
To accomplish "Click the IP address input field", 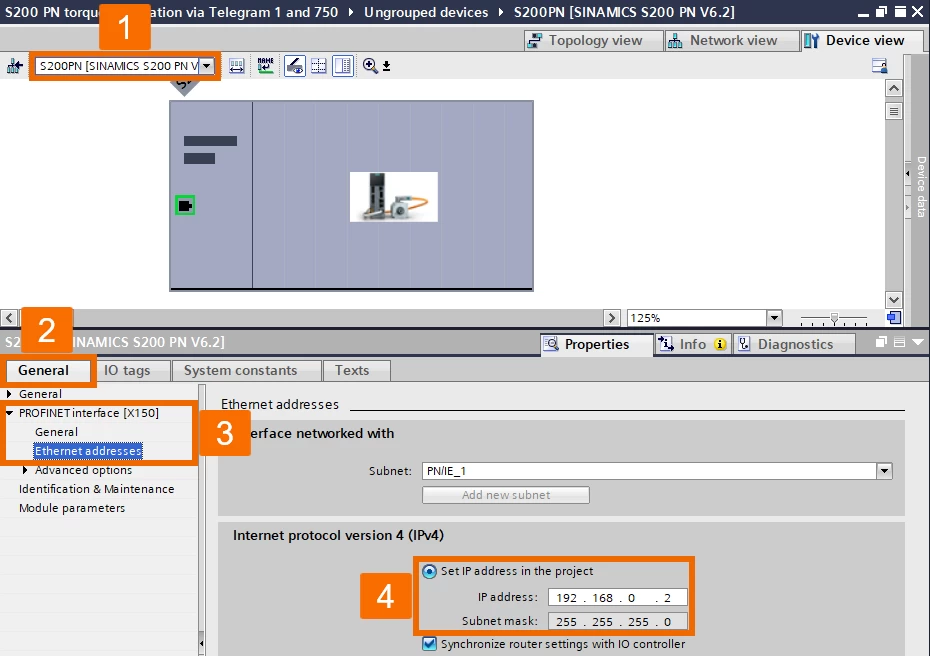I will pos(617,597).
